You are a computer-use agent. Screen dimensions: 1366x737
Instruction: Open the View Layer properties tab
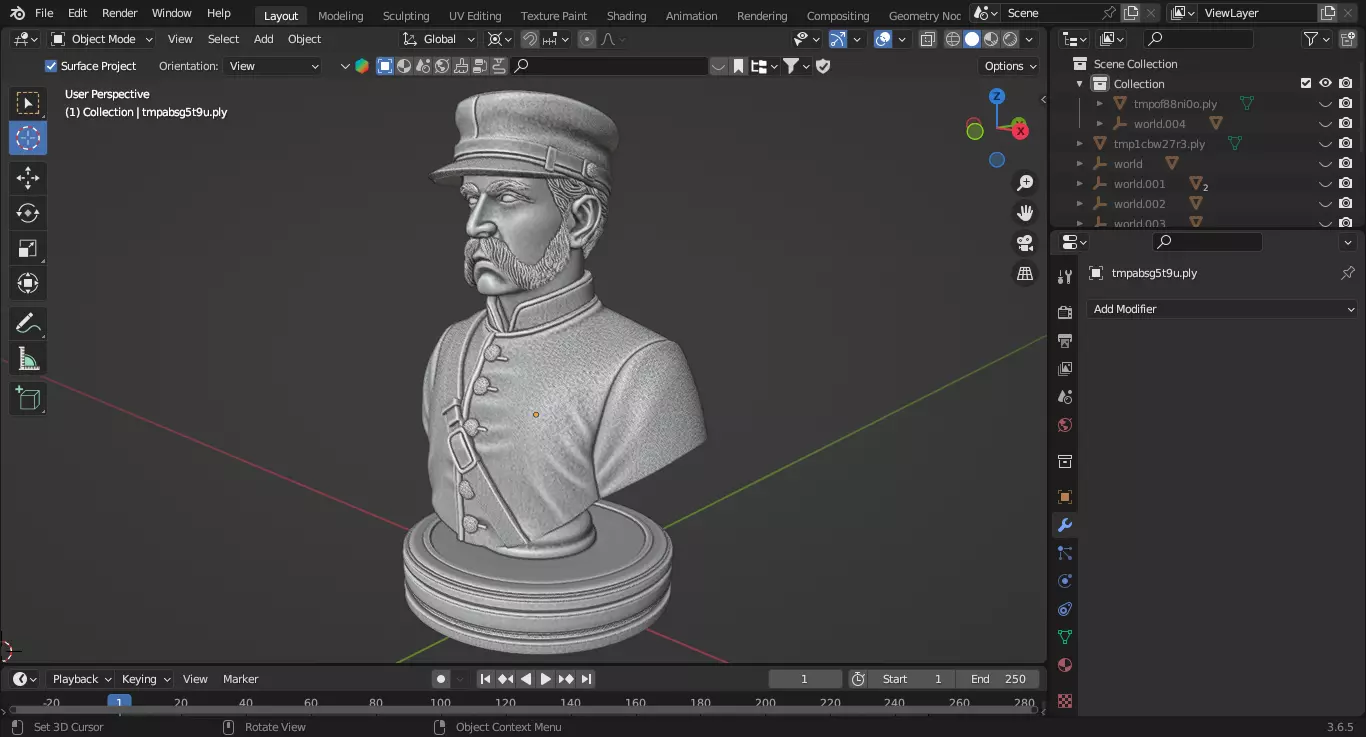point(1065,369)
